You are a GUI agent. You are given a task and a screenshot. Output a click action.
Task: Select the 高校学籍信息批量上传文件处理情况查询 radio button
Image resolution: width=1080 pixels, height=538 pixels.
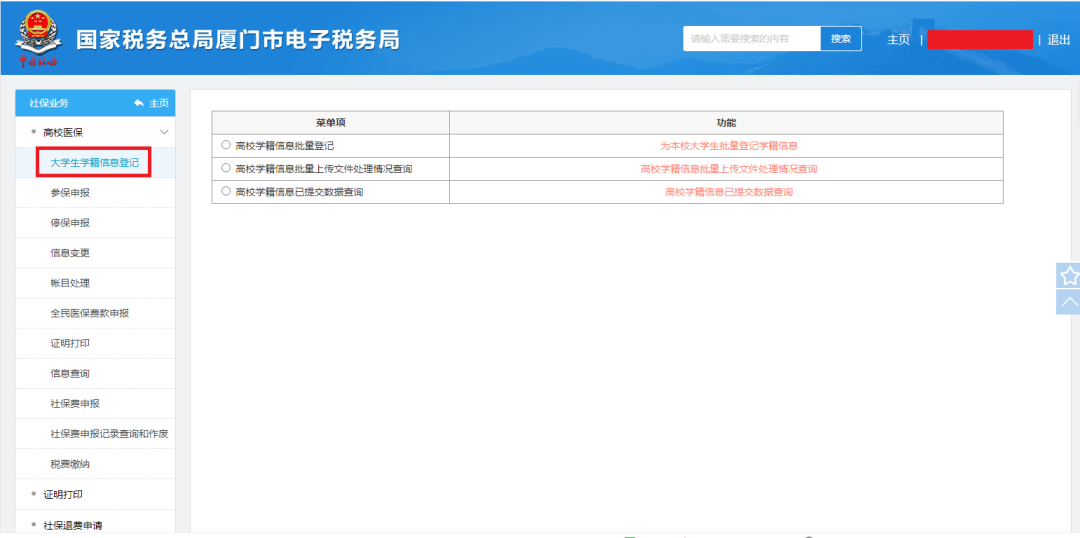click(x=226, y=168)
